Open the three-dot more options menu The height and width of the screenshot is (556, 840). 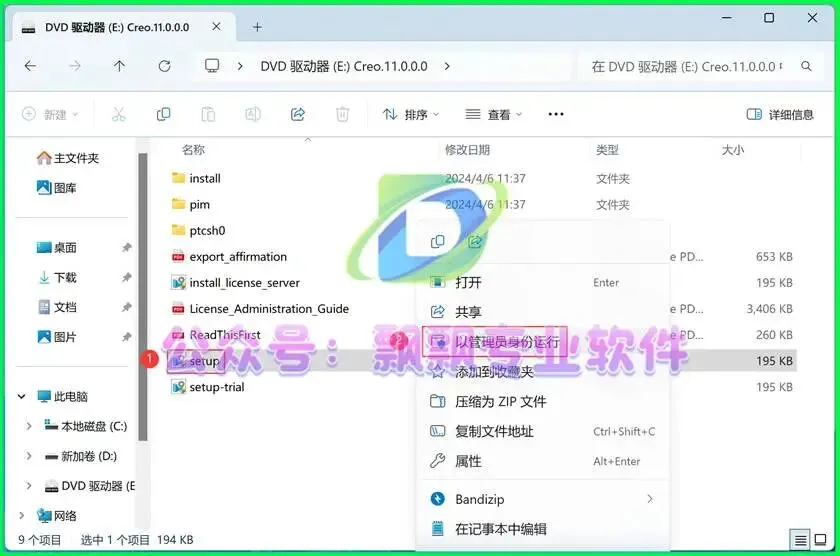556,114
